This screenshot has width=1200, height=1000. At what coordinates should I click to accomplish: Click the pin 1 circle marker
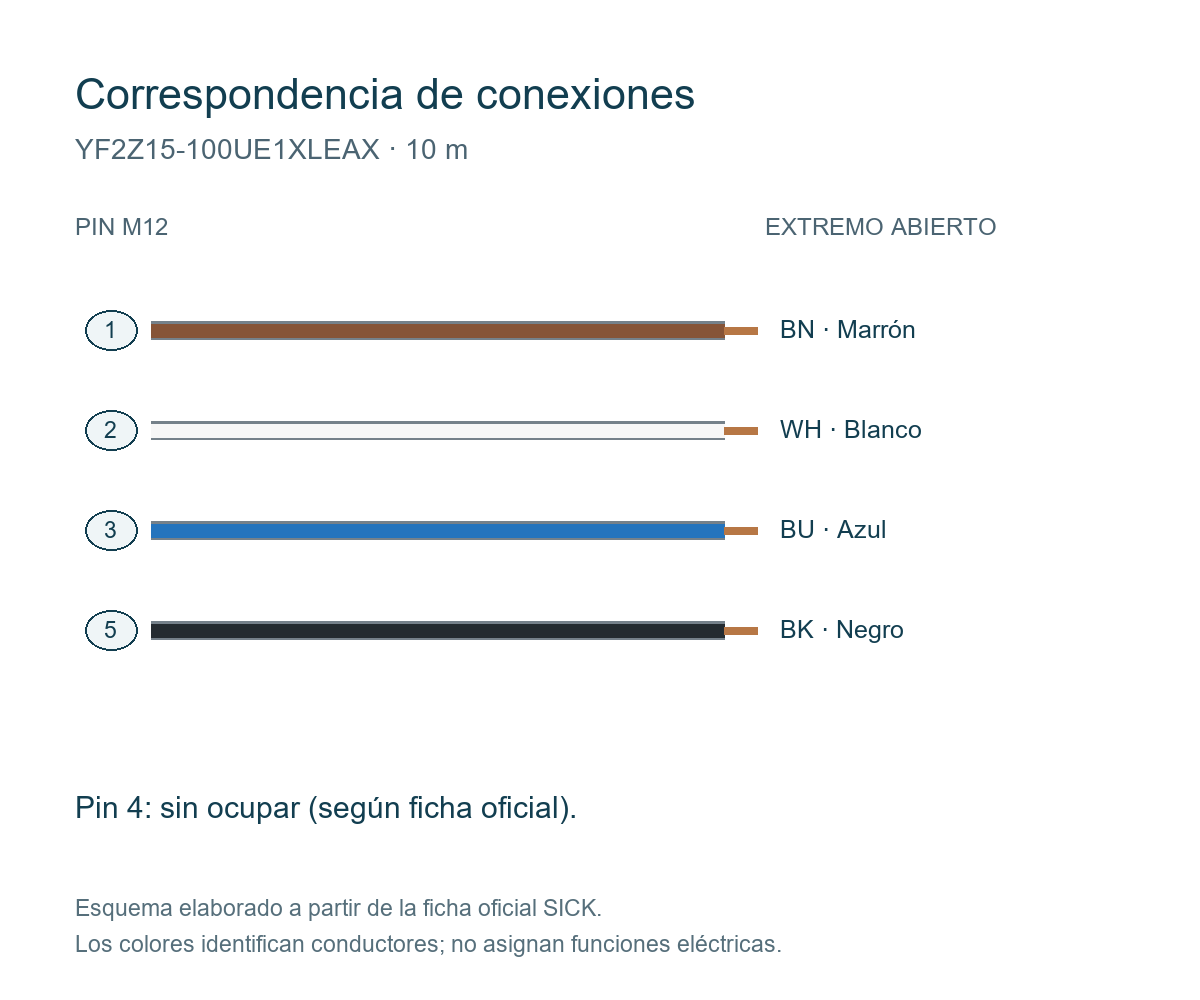[111, 330]
